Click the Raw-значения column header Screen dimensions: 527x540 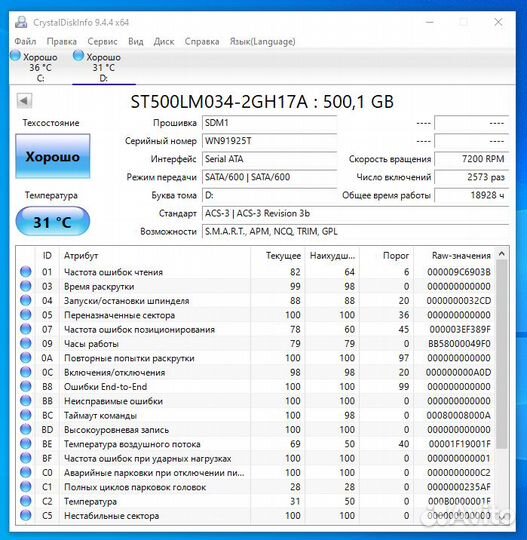point(454,256)
